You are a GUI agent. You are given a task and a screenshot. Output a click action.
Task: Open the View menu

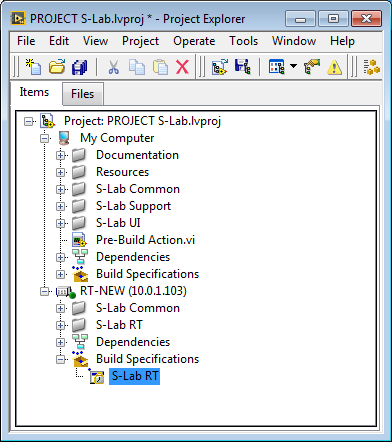pos(95,41)
